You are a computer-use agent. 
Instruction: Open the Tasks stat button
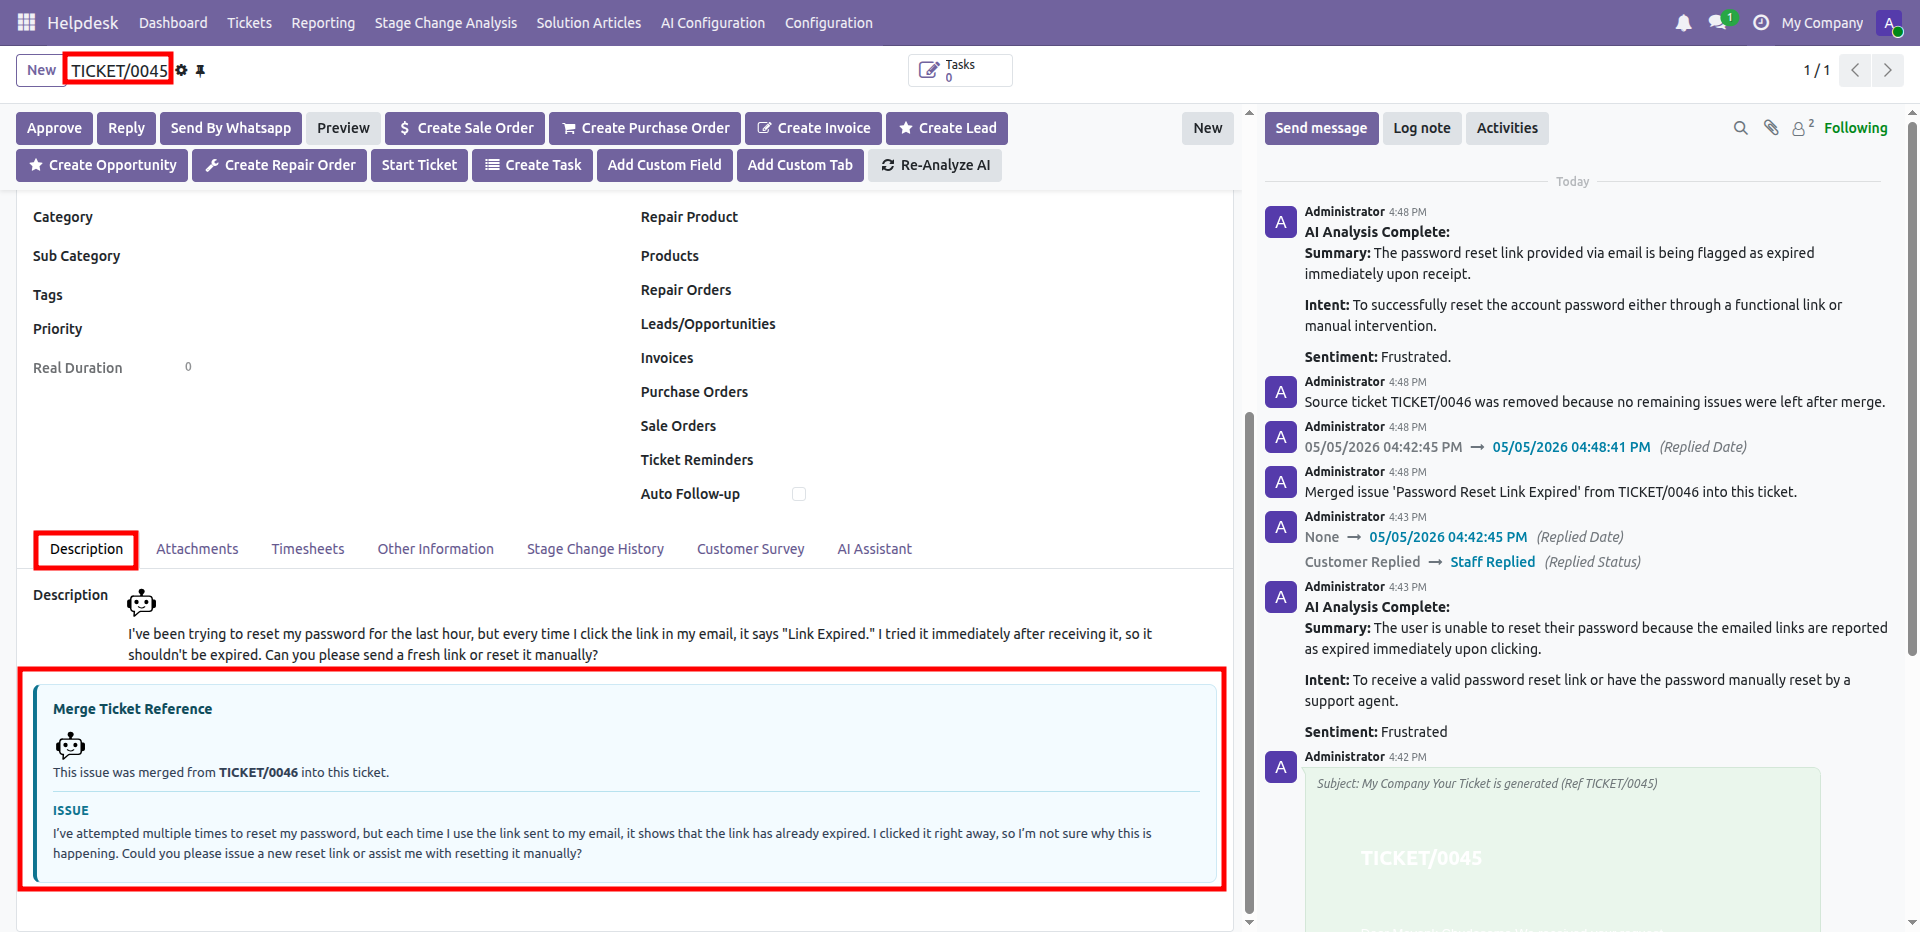[960, 70]
